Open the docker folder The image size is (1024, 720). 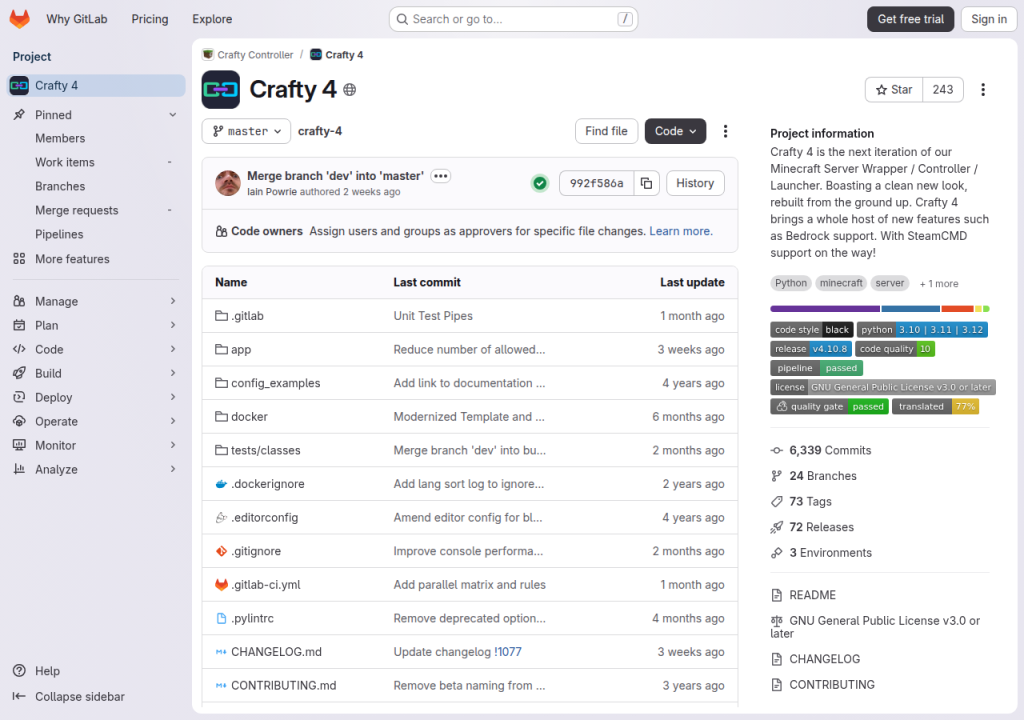(x=249, y=417)
